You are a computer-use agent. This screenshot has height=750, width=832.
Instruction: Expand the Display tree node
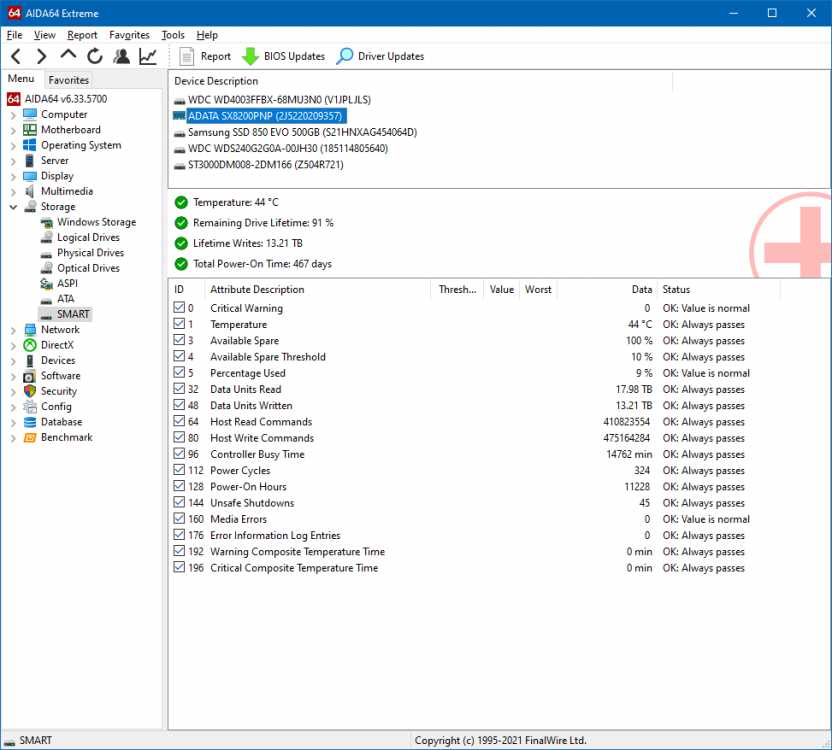click(13, 177)
